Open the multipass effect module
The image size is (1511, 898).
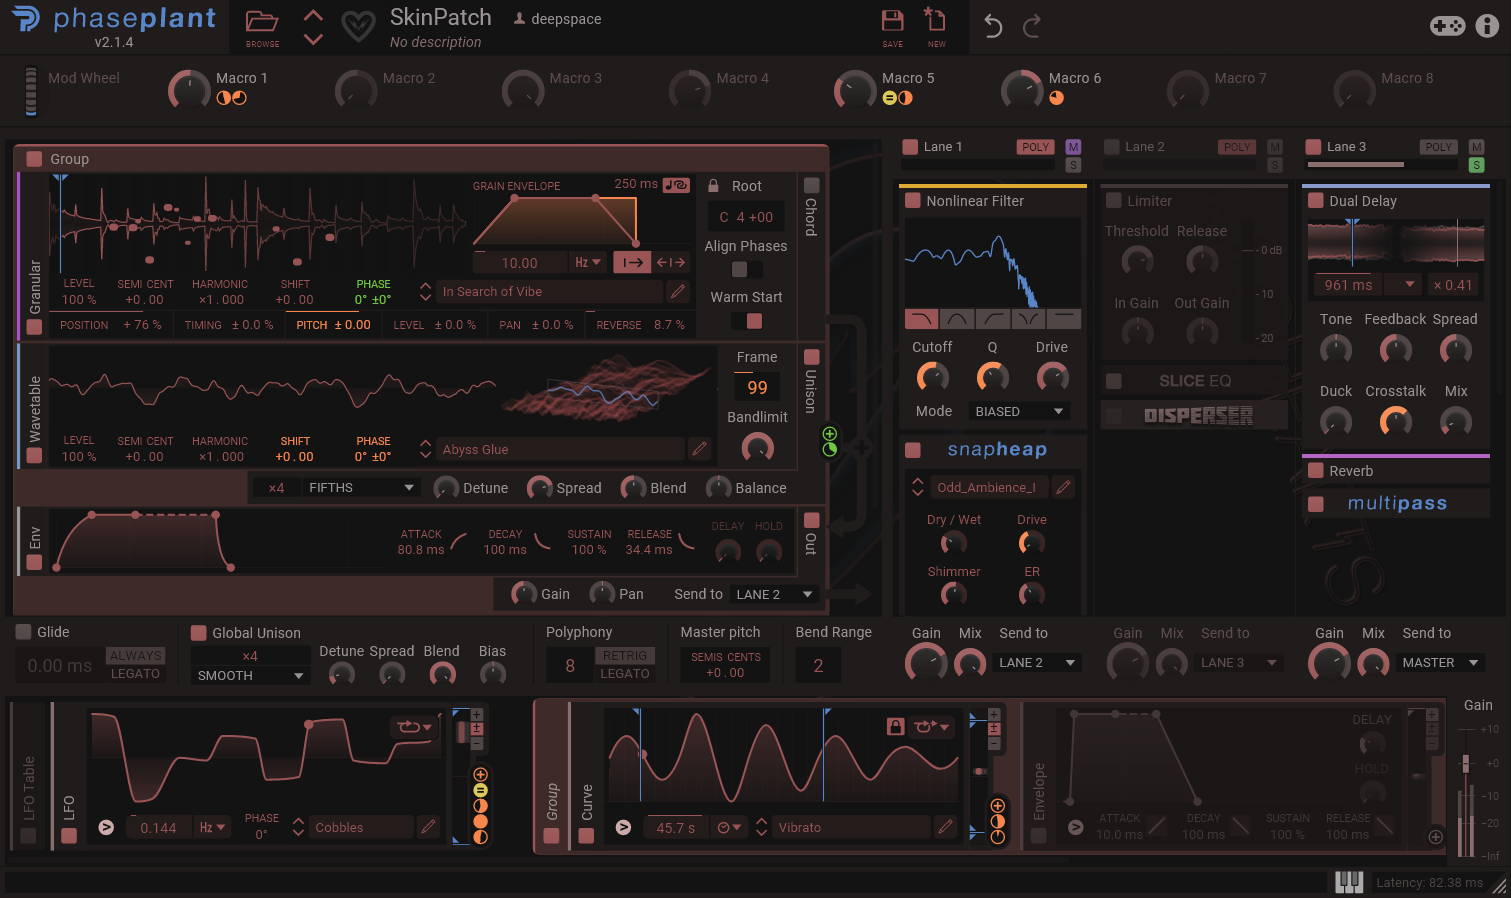[1397, 504]
